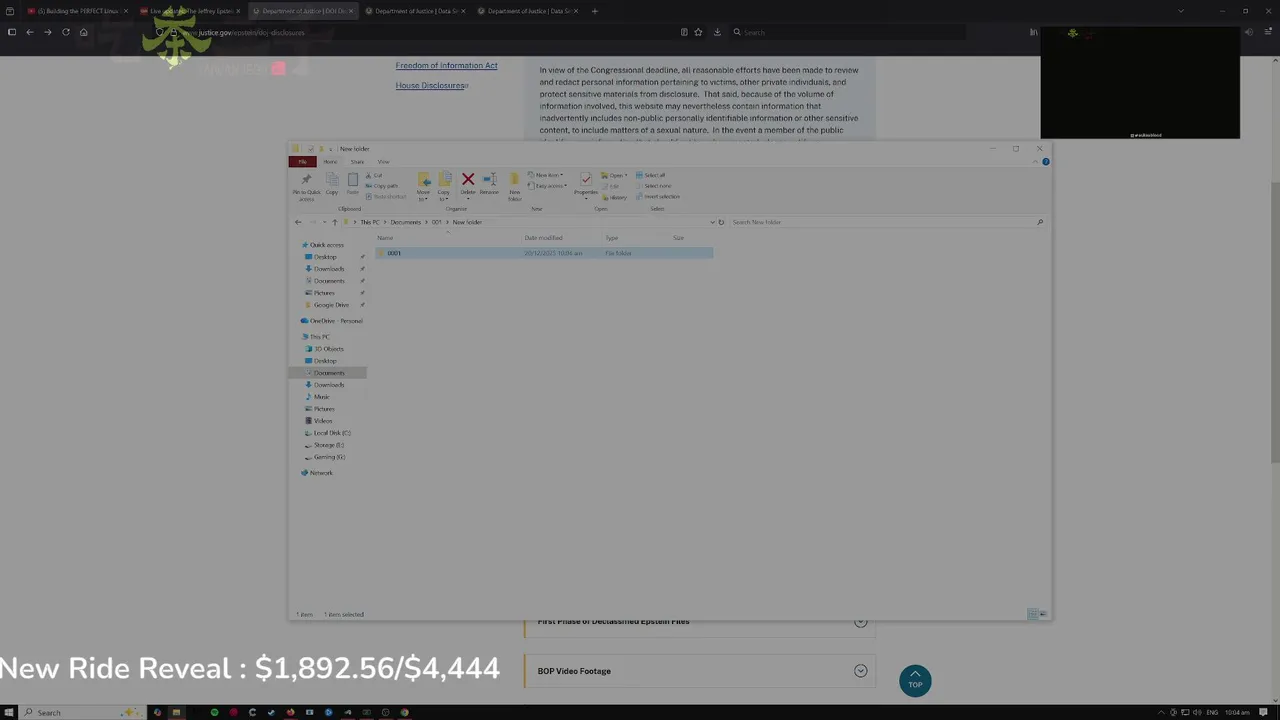
Task: Open the Copy to dropdown
Action: tap(445, 187)
